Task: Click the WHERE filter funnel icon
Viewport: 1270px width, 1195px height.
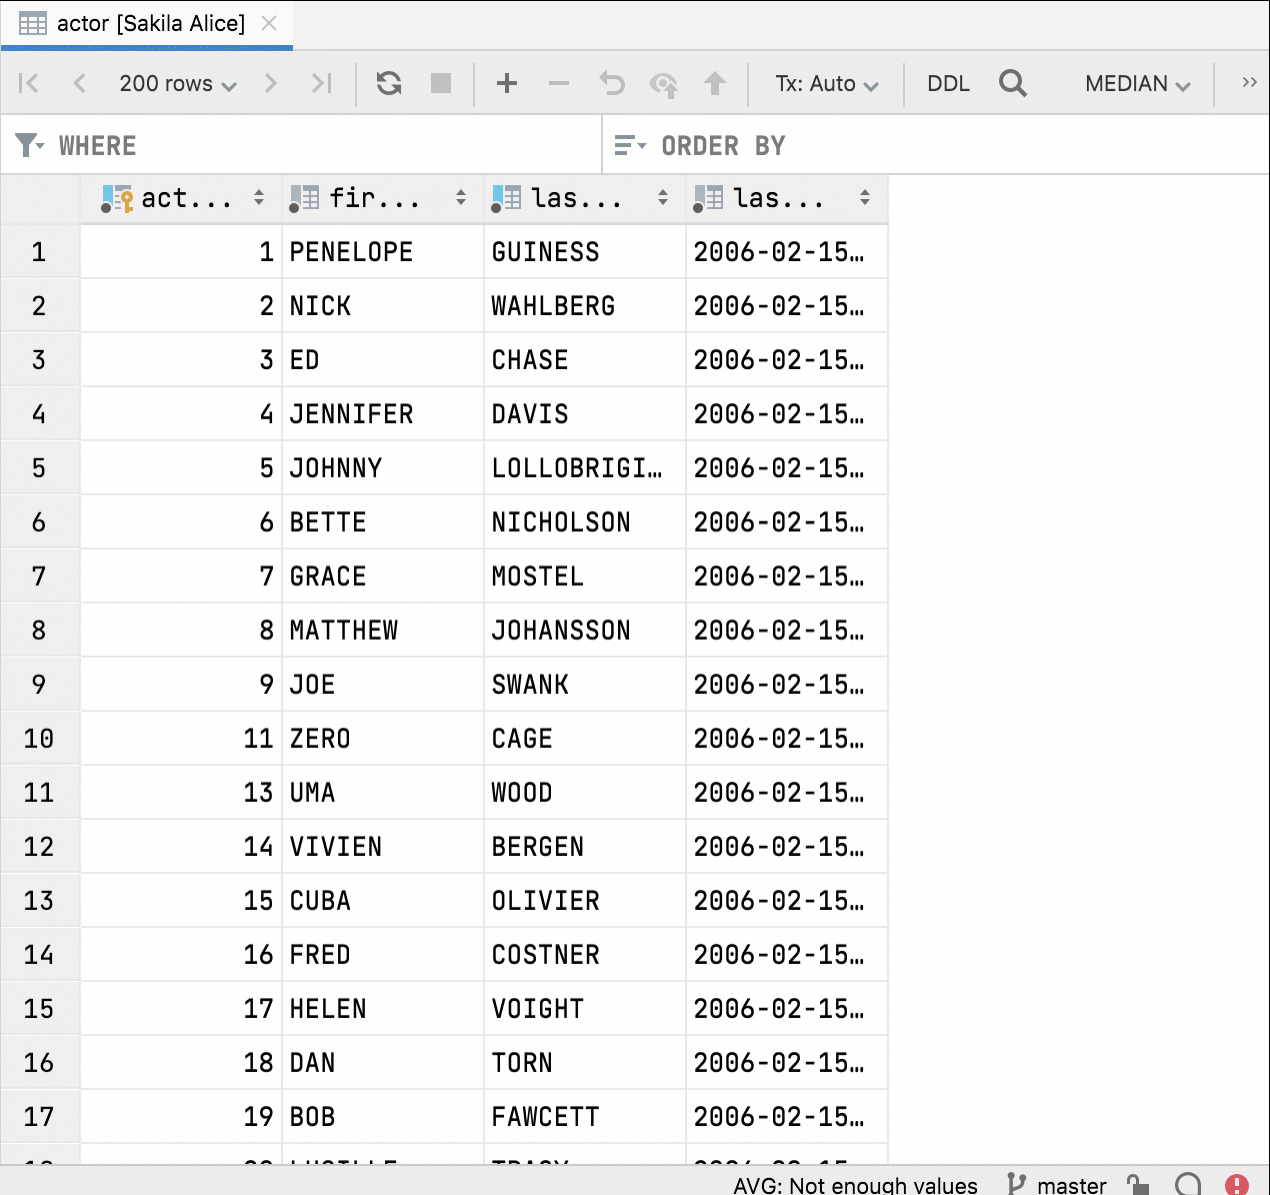Action: [29, 146]
